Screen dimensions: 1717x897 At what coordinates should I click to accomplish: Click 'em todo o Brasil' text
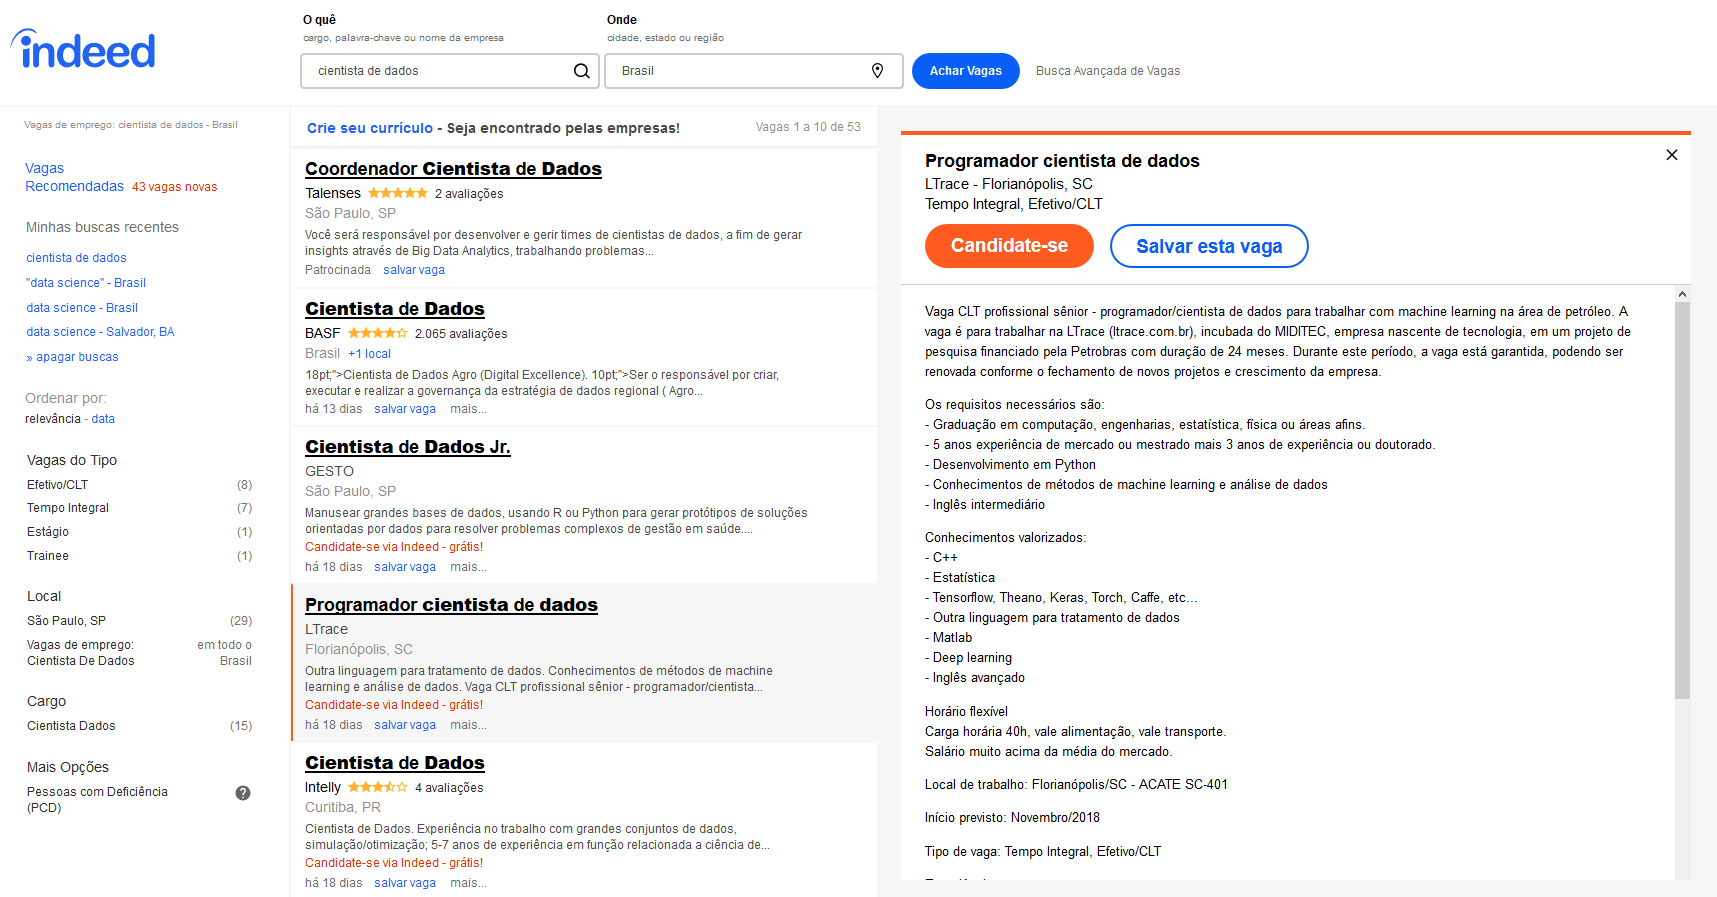(225, 653)
